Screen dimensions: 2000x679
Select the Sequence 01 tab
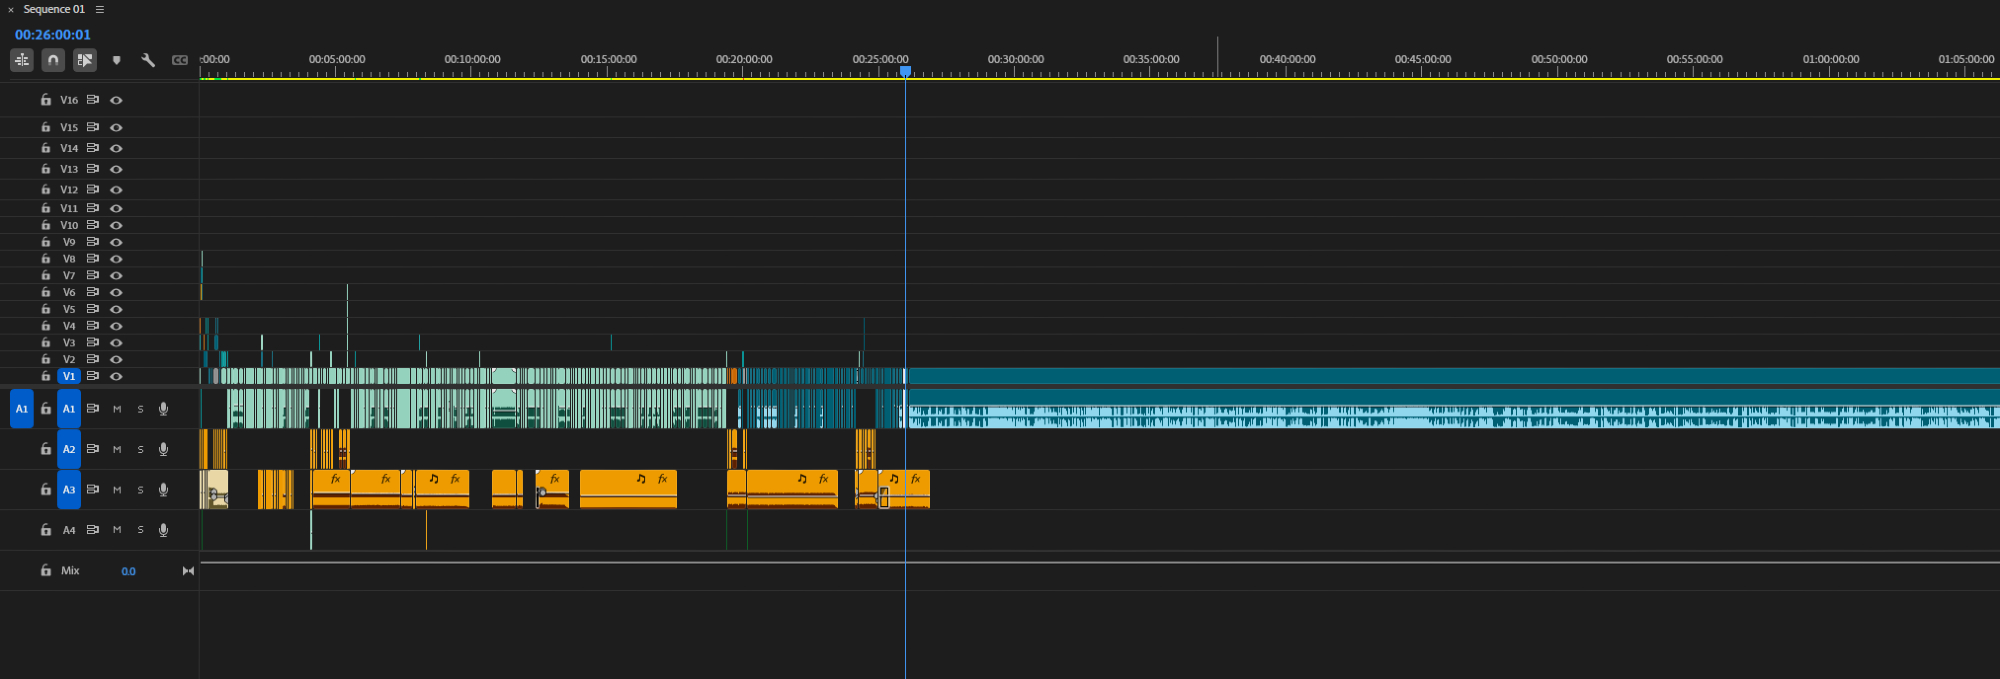pyautogui.click(x=54, y=9)
